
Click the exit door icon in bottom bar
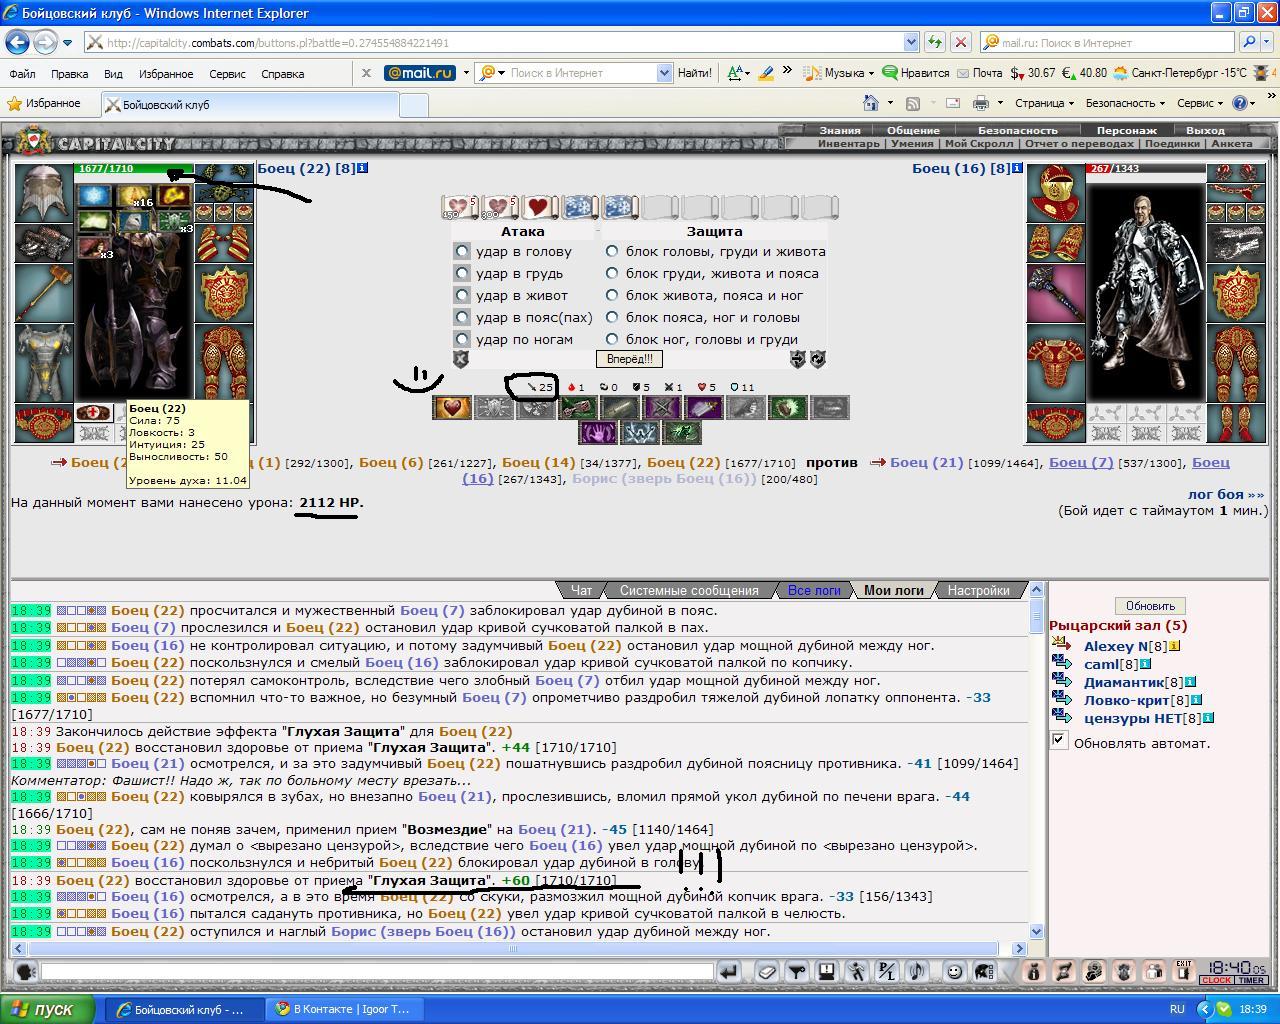coord(1183,971)
